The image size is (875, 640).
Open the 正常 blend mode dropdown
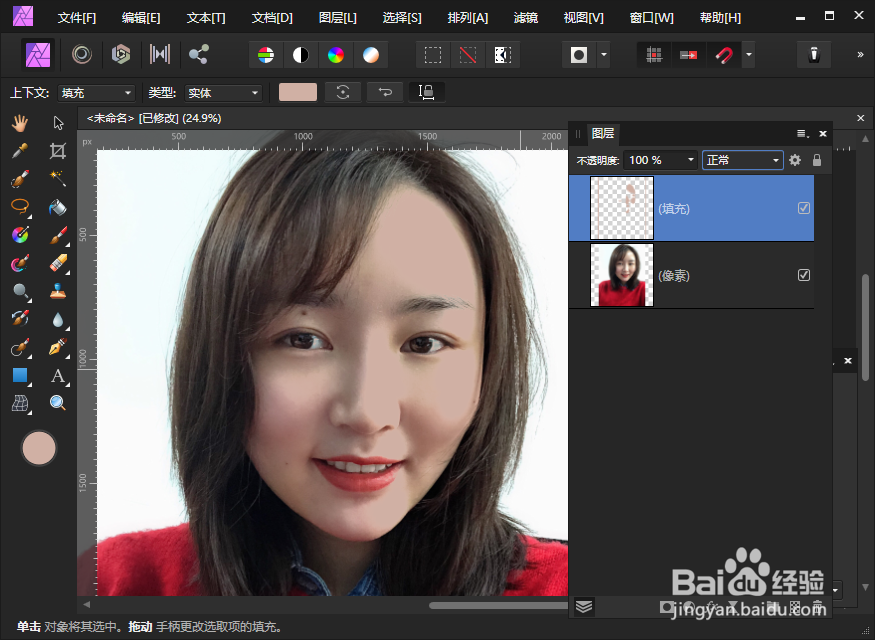click(x=743, y=160)
